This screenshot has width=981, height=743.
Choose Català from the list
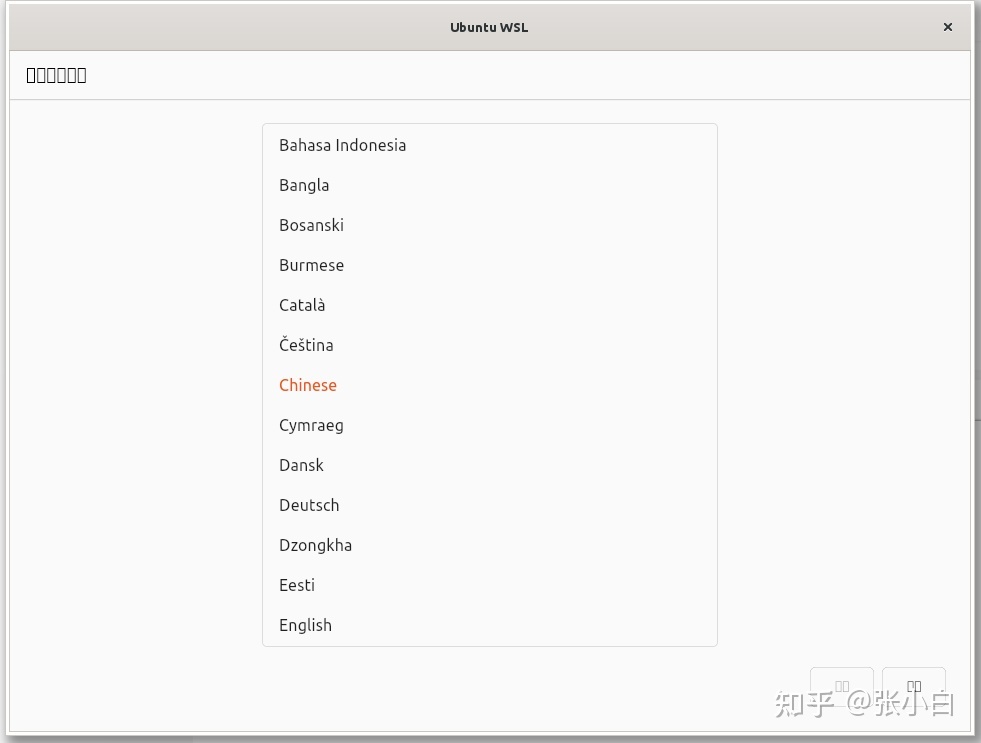[x=489, y=305]
